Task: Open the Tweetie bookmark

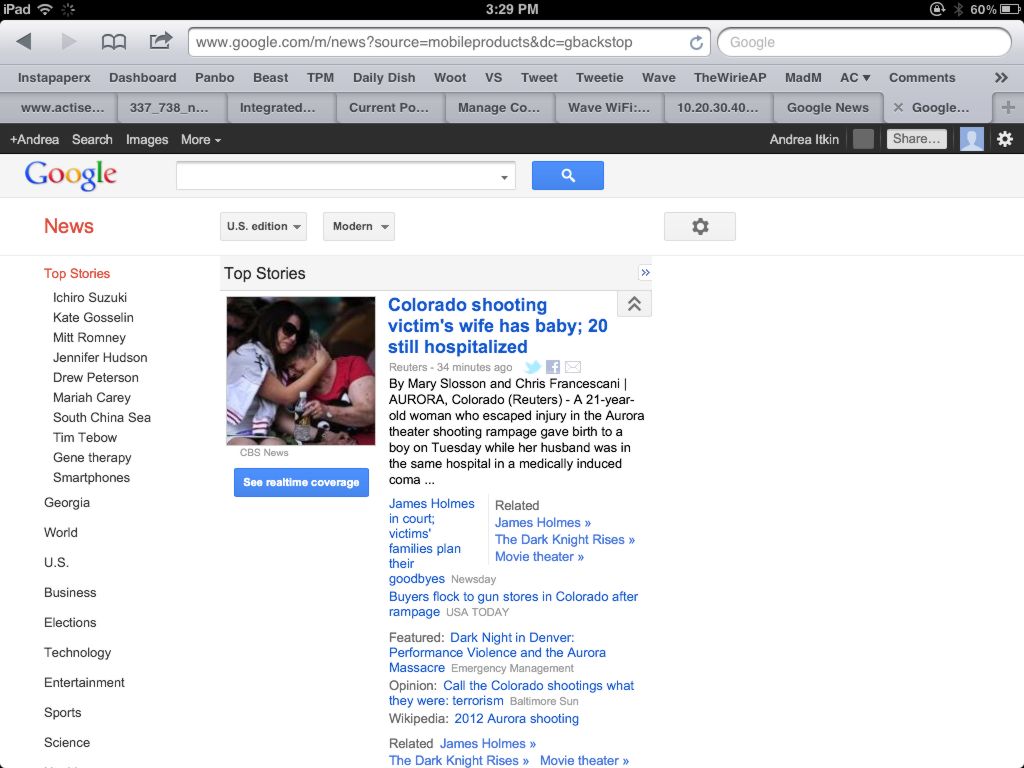Action: (600, 78)
